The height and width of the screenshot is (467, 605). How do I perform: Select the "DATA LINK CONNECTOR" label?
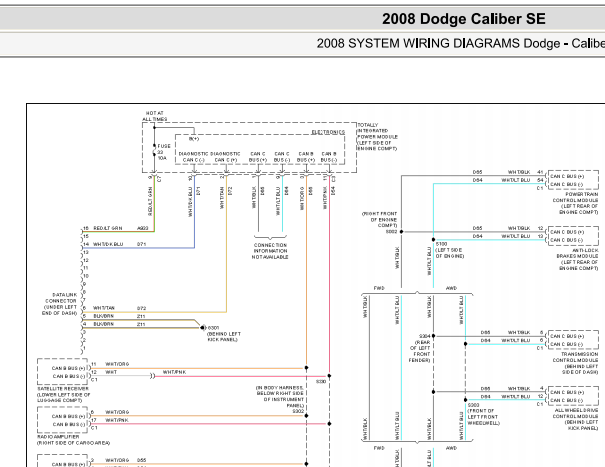(x=60, y=304)
